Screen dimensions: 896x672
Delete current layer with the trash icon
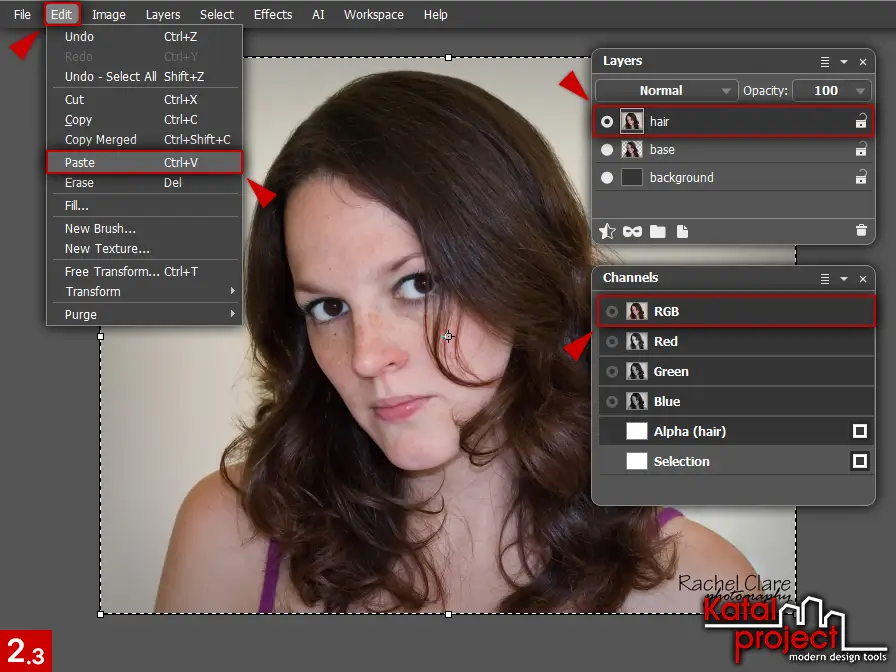coord(861,231)
